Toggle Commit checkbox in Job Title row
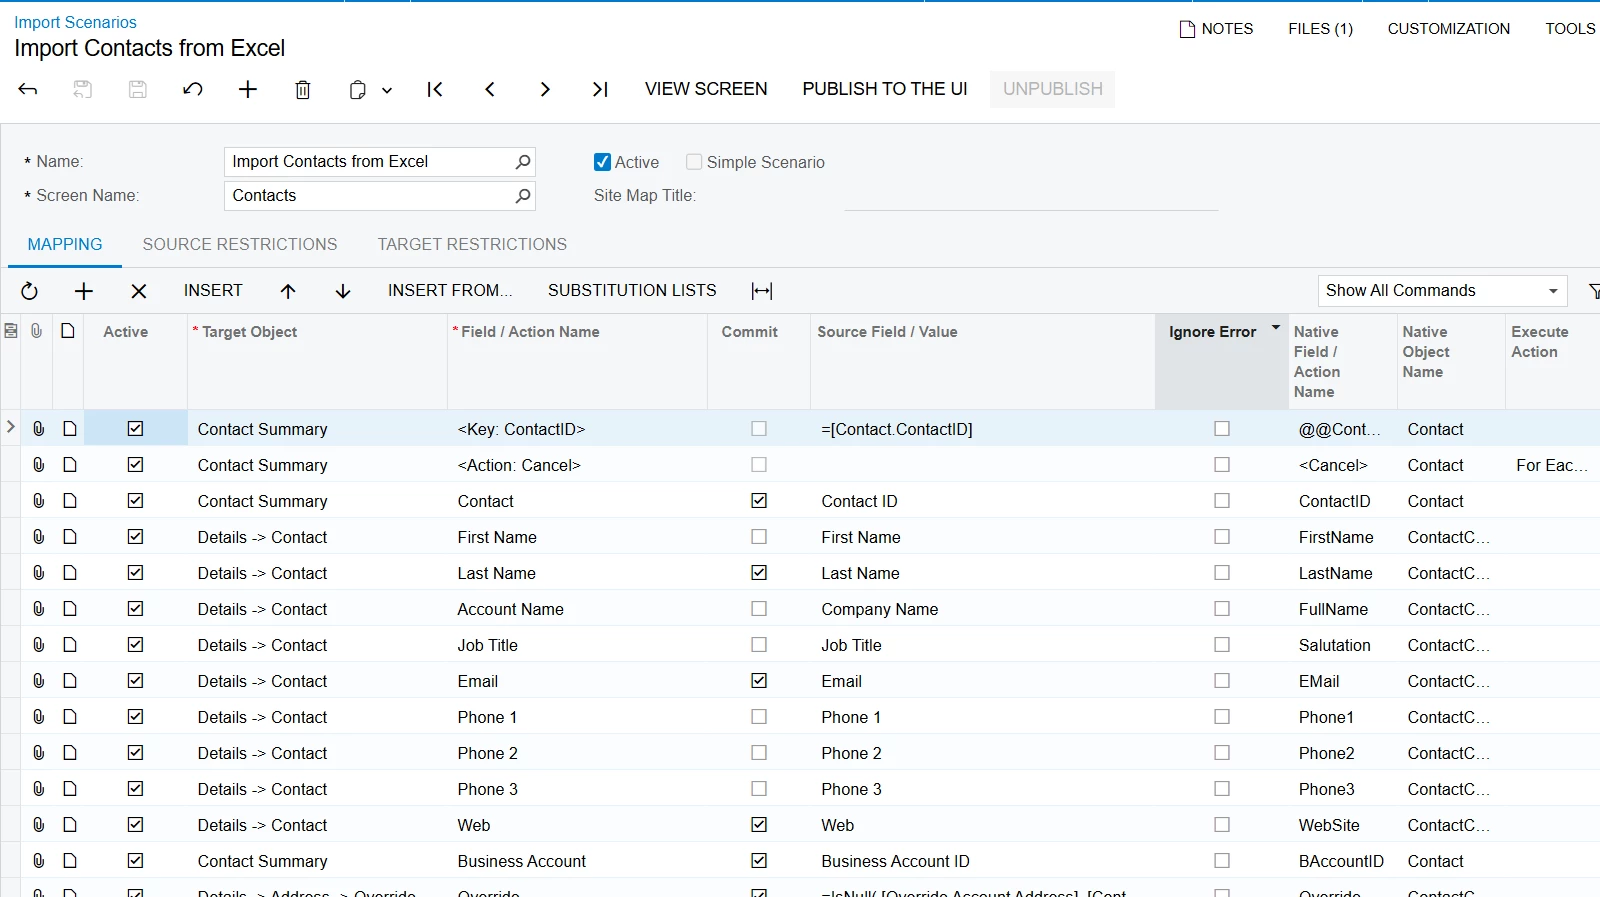The height and width of the screenshot is (897, 1600). (759, 645)
